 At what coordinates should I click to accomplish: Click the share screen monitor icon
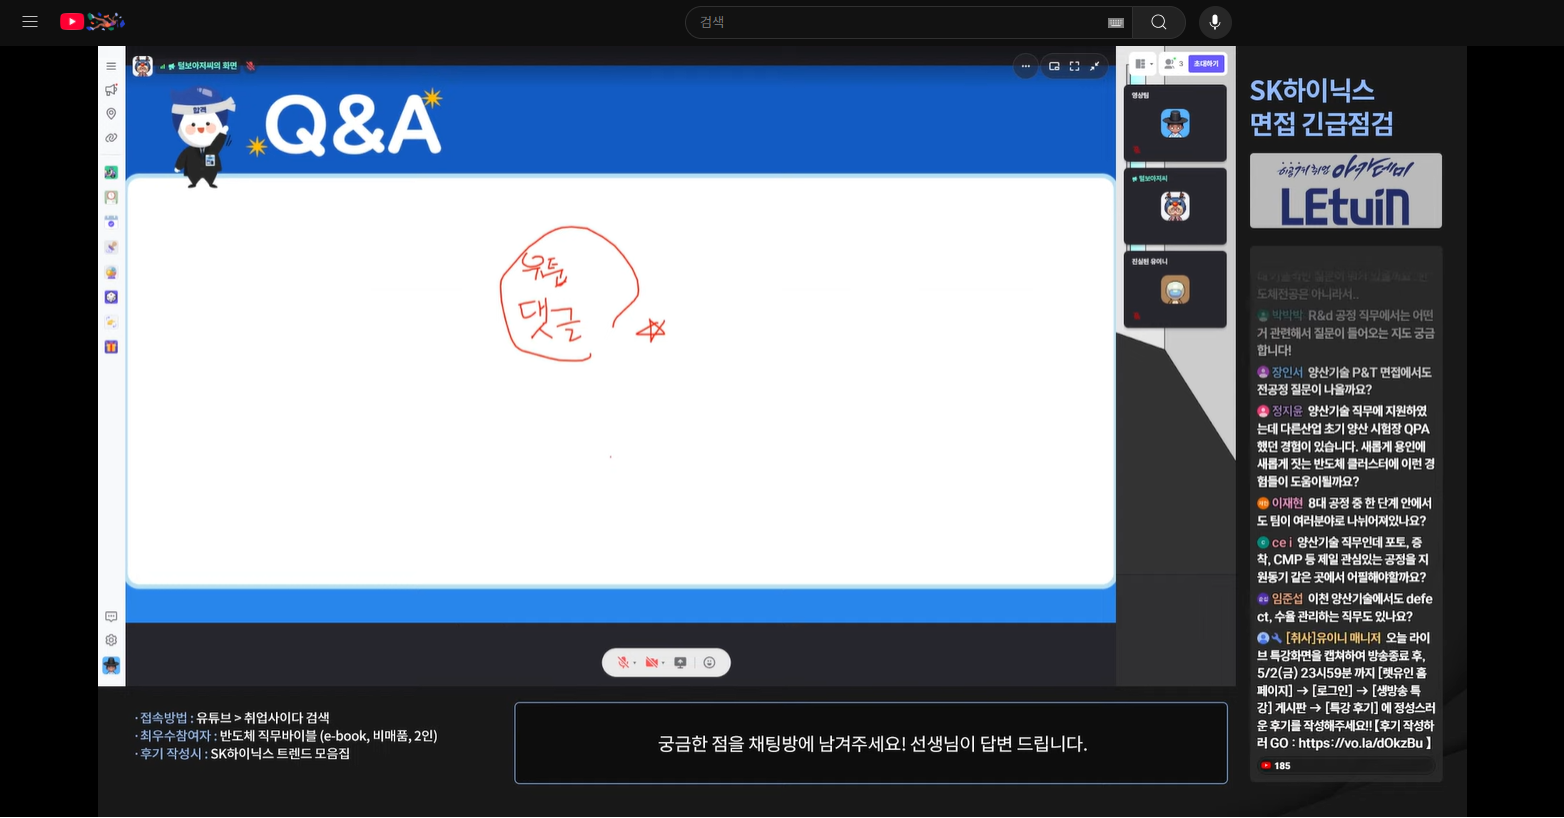681,662
